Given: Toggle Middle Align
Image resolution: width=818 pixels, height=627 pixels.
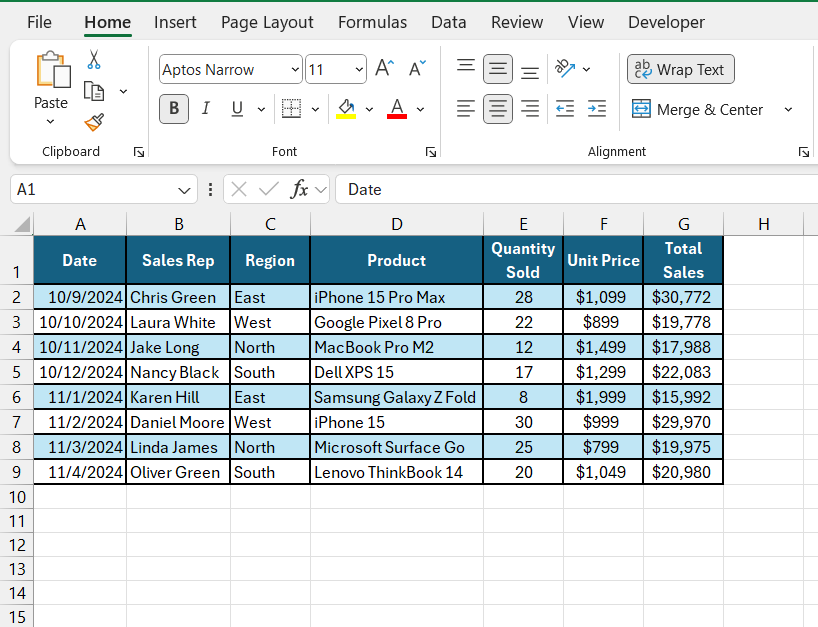Looking at the screenshot, I should pyautogui.click(x=498, y=69).
